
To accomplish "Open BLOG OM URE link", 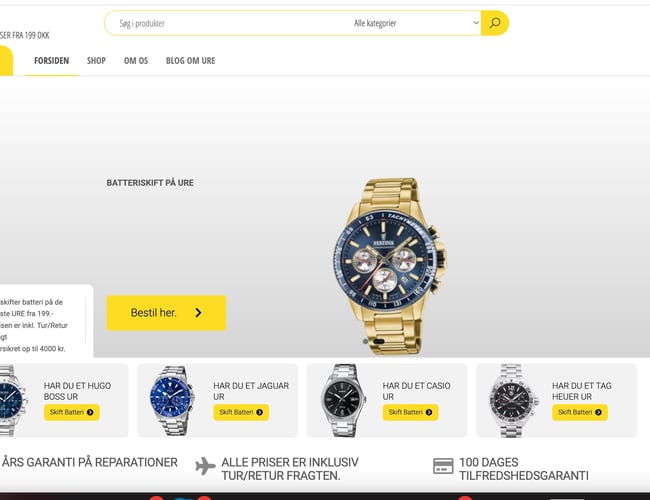I will [x=190, y=61].
